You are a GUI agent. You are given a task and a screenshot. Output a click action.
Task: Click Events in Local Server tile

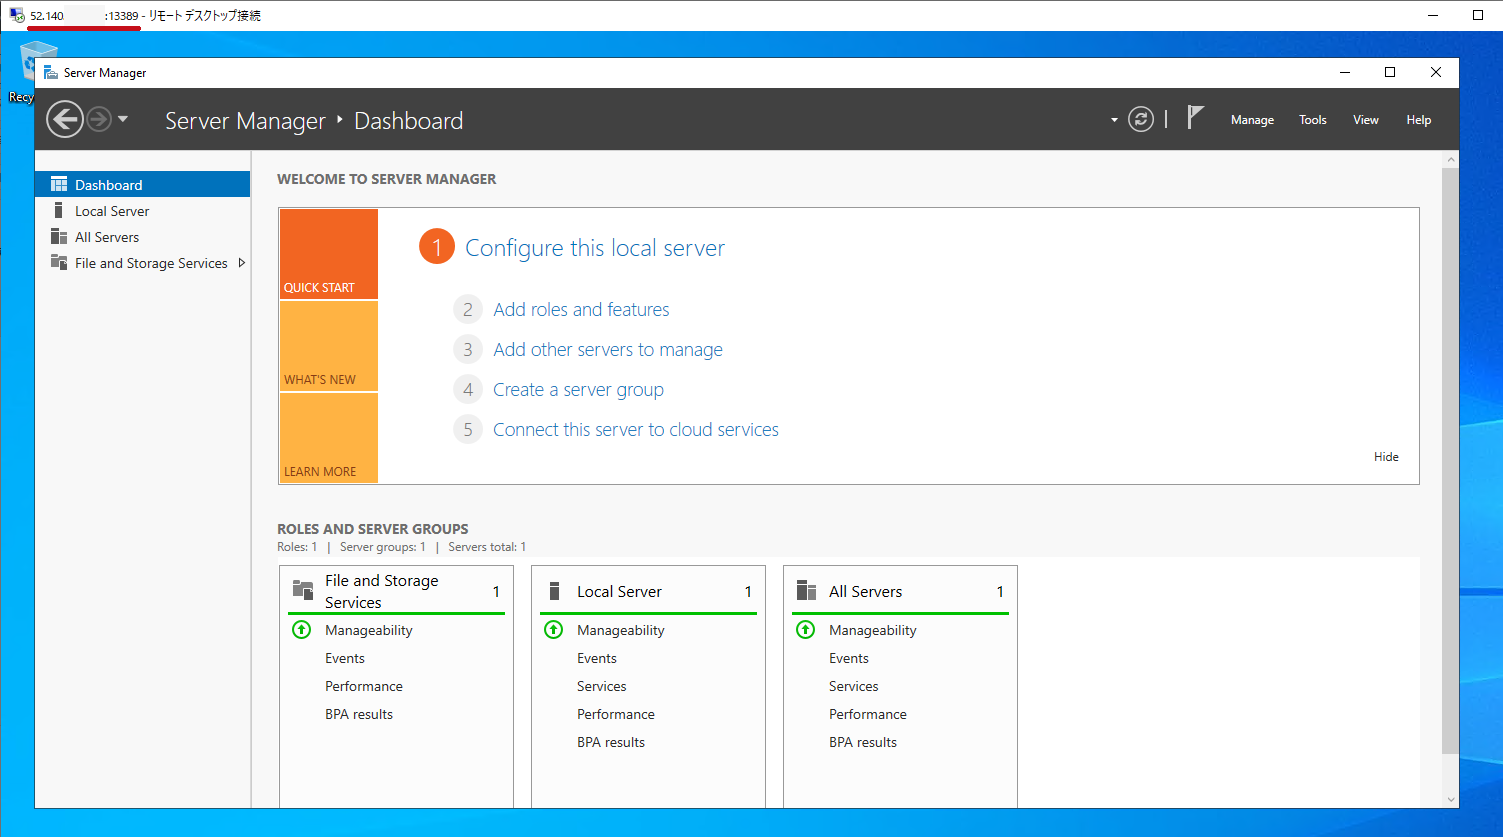click(x=597, y=658)
